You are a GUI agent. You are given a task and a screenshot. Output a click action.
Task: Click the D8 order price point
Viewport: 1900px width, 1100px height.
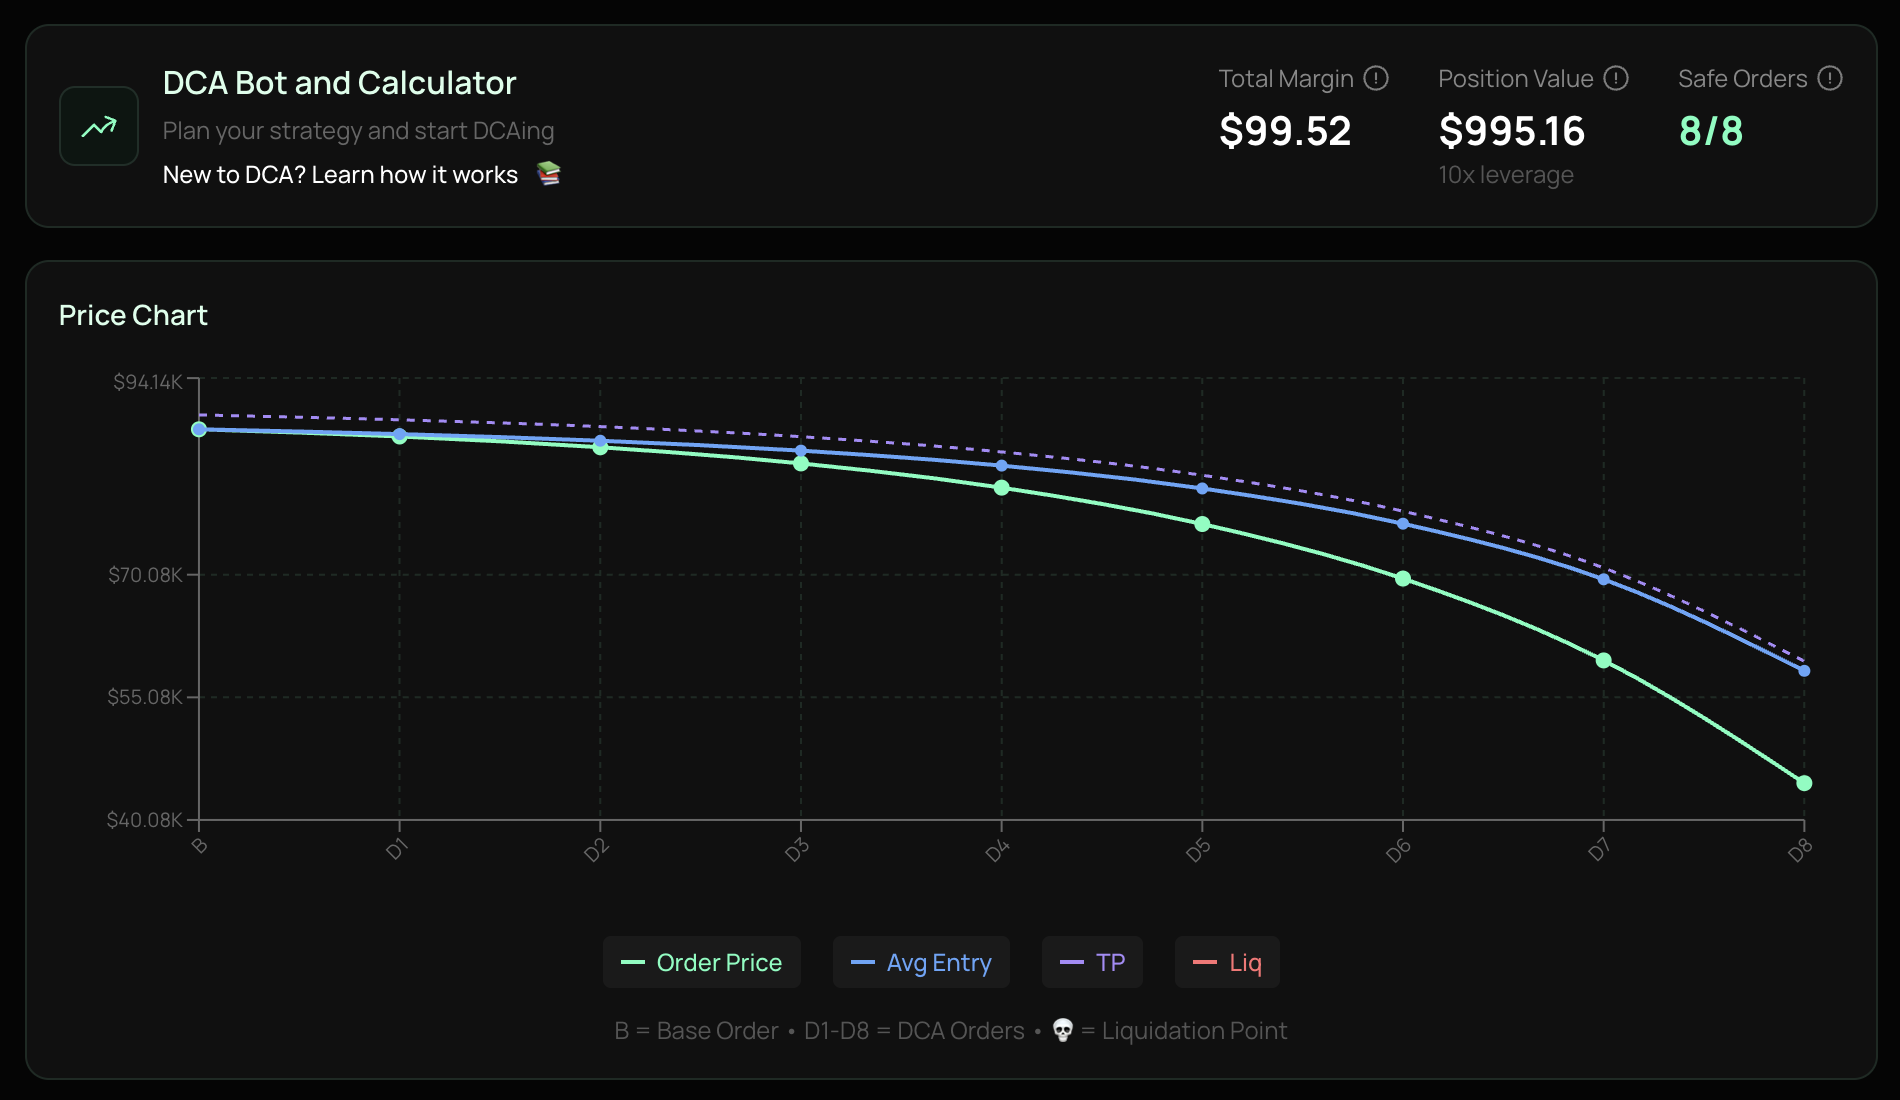pyautogui.click(x=1804, y=783)
